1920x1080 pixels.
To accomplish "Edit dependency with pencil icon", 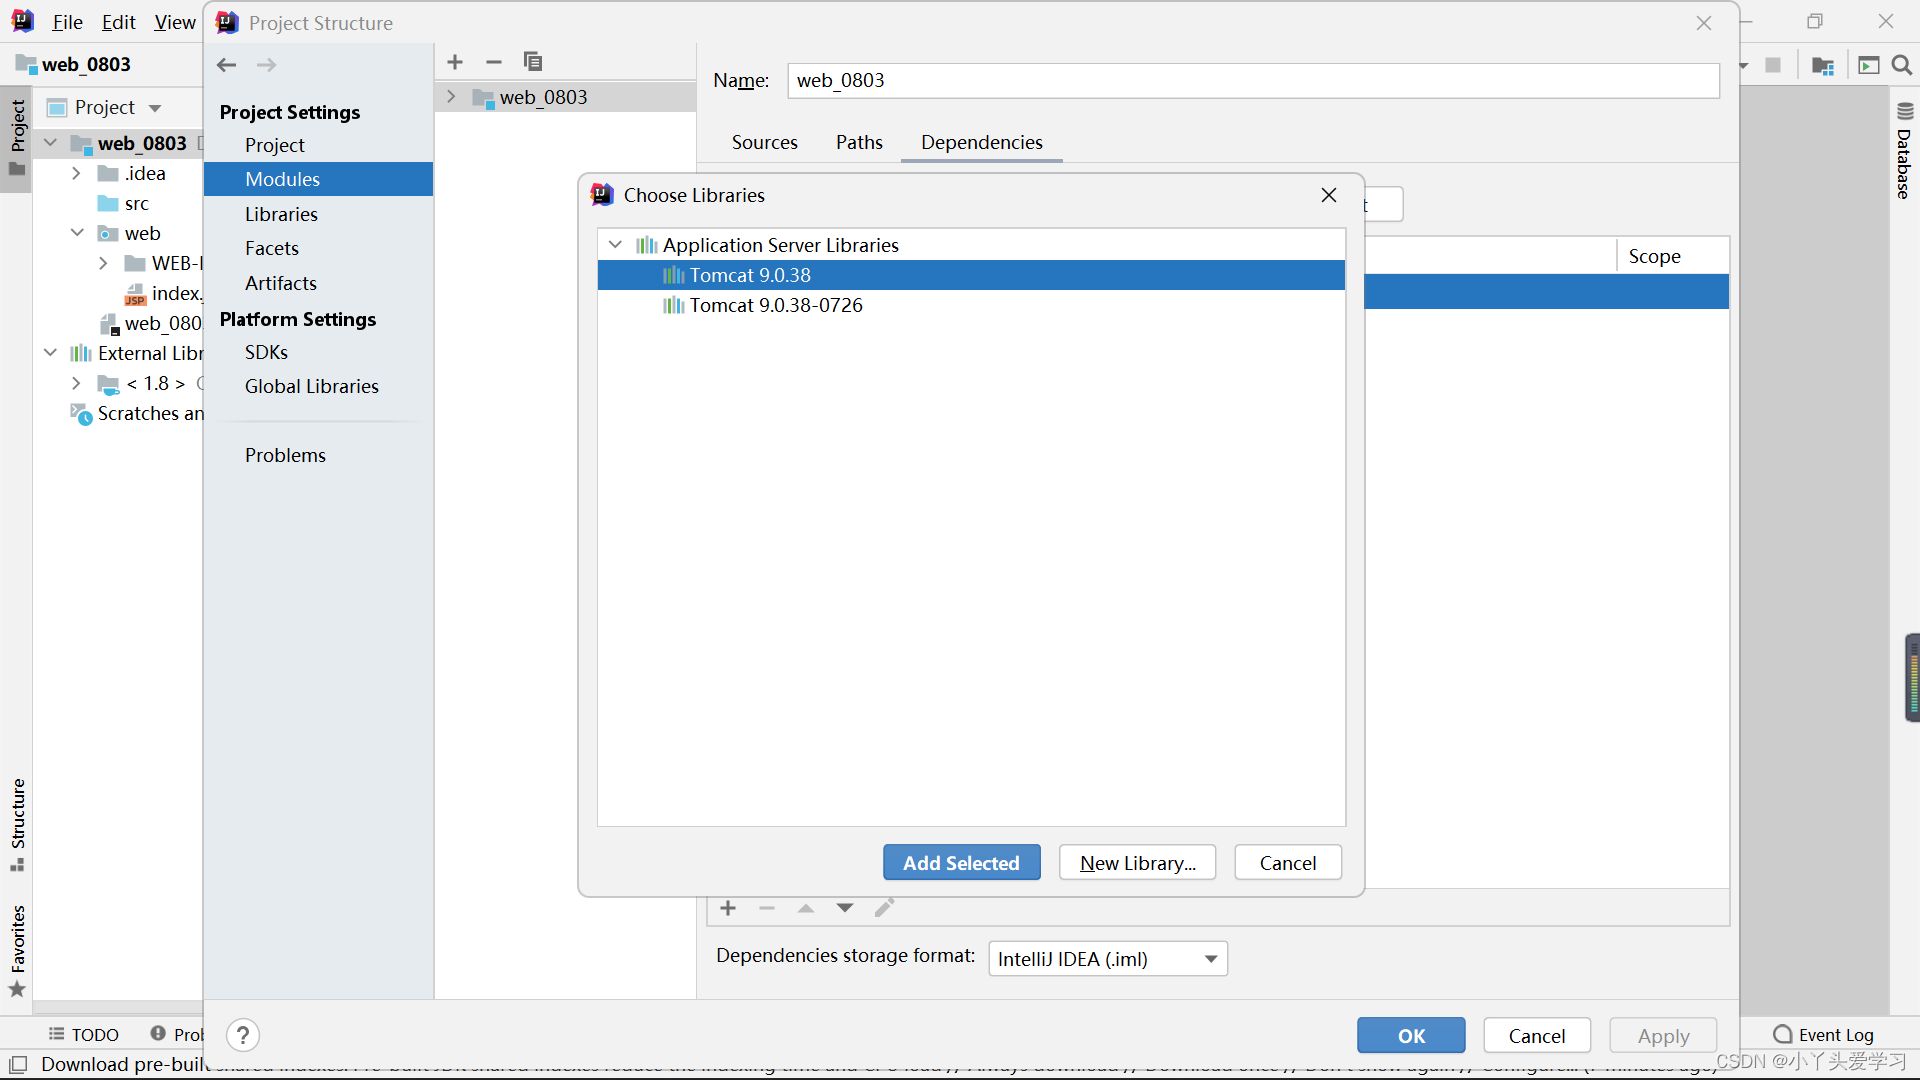I will tap(884, 908).
